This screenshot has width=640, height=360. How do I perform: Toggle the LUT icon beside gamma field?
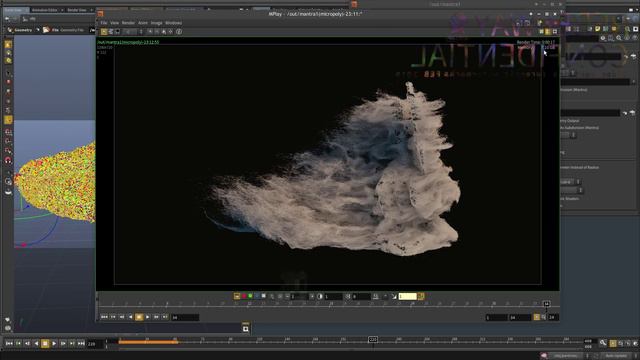pyautogui.click(x=421, y=296)
